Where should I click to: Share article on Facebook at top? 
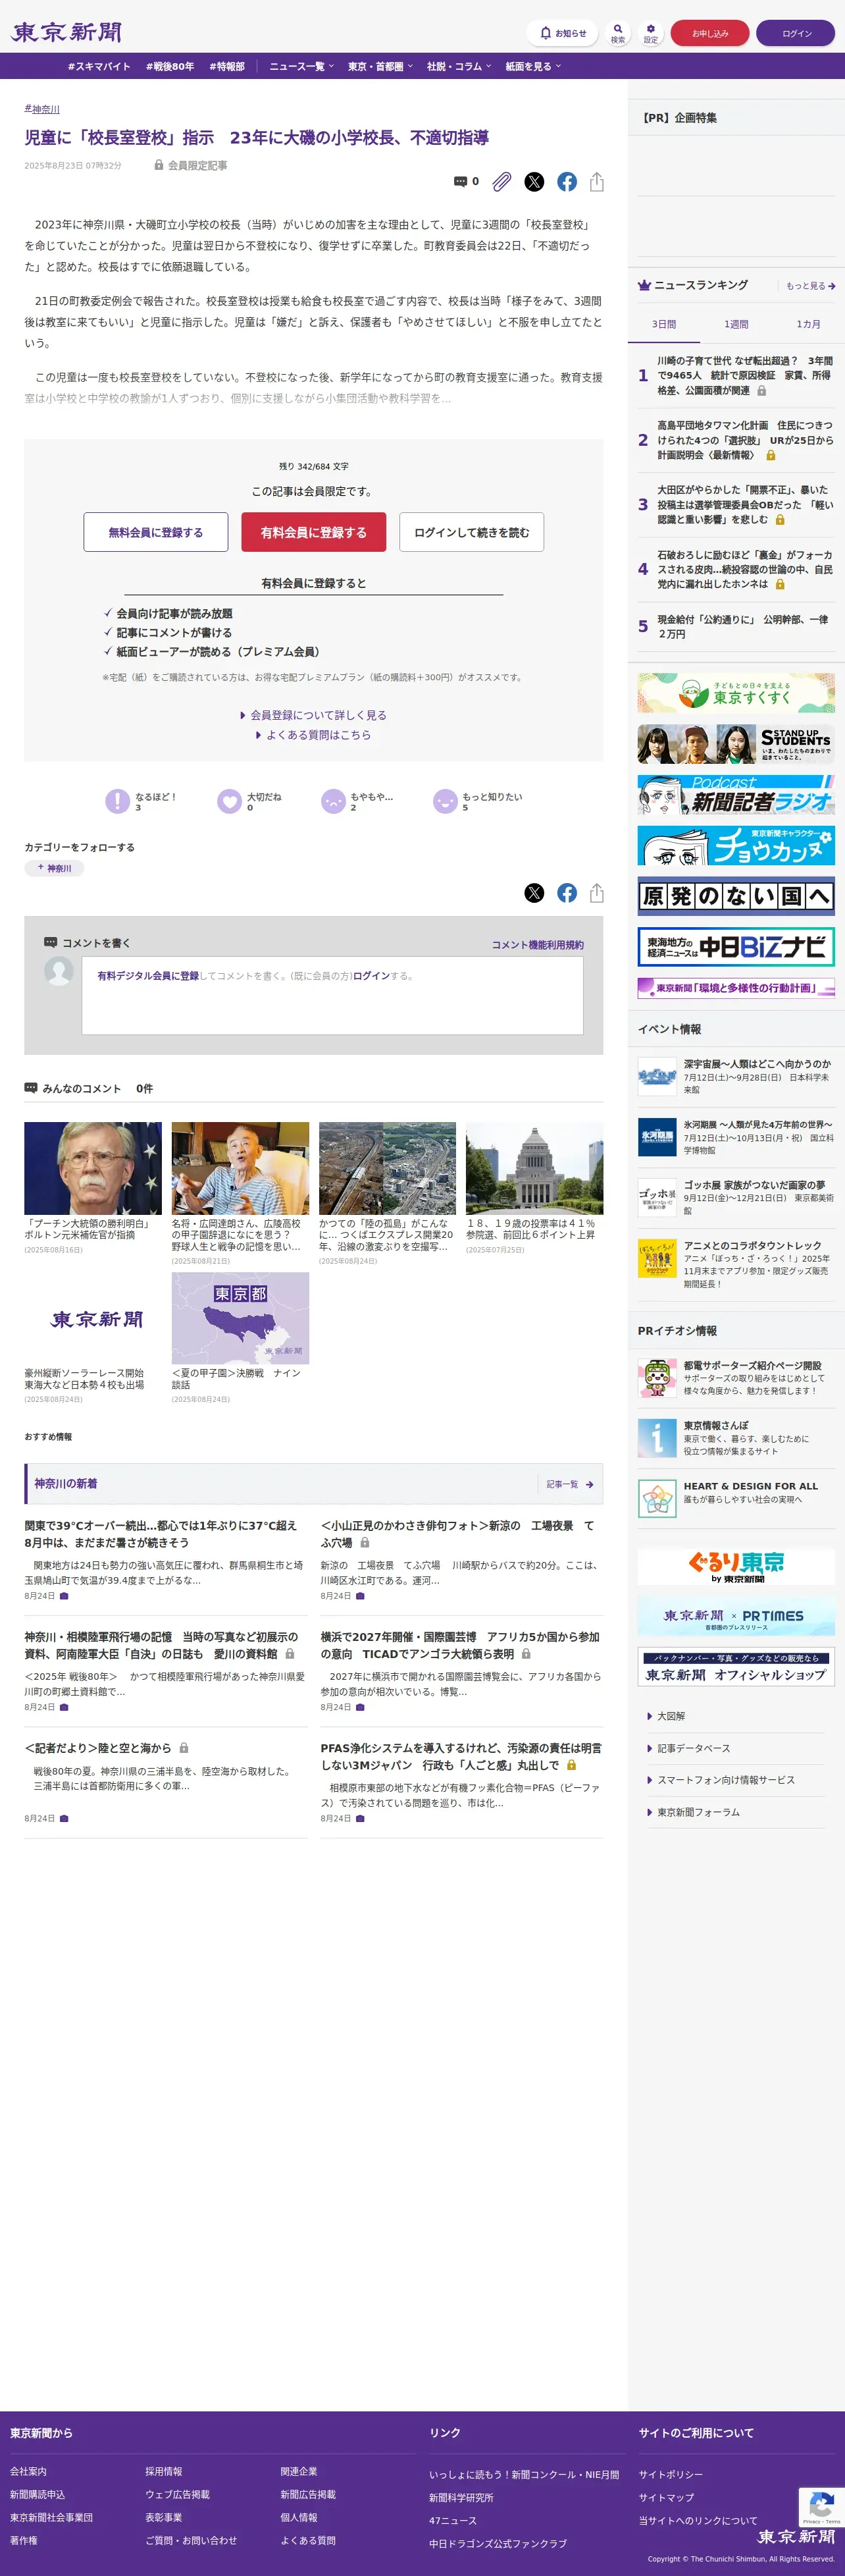(567, 182)
